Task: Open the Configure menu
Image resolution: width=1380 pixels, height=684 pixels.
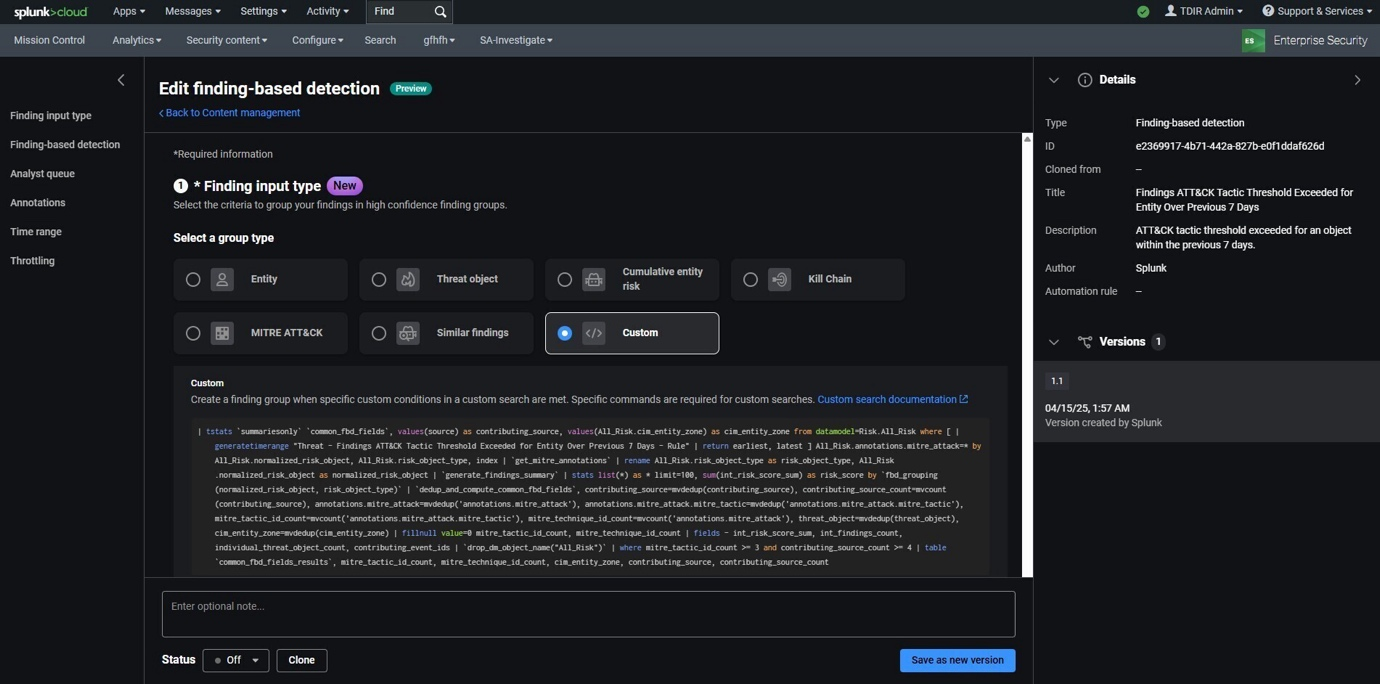Action: pos(318,40)
